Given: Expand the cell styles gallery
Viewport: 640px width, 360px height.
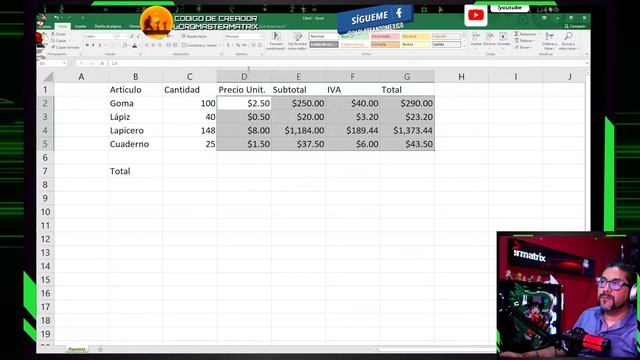Looking at the screenshot, I should tap(464, 46).
